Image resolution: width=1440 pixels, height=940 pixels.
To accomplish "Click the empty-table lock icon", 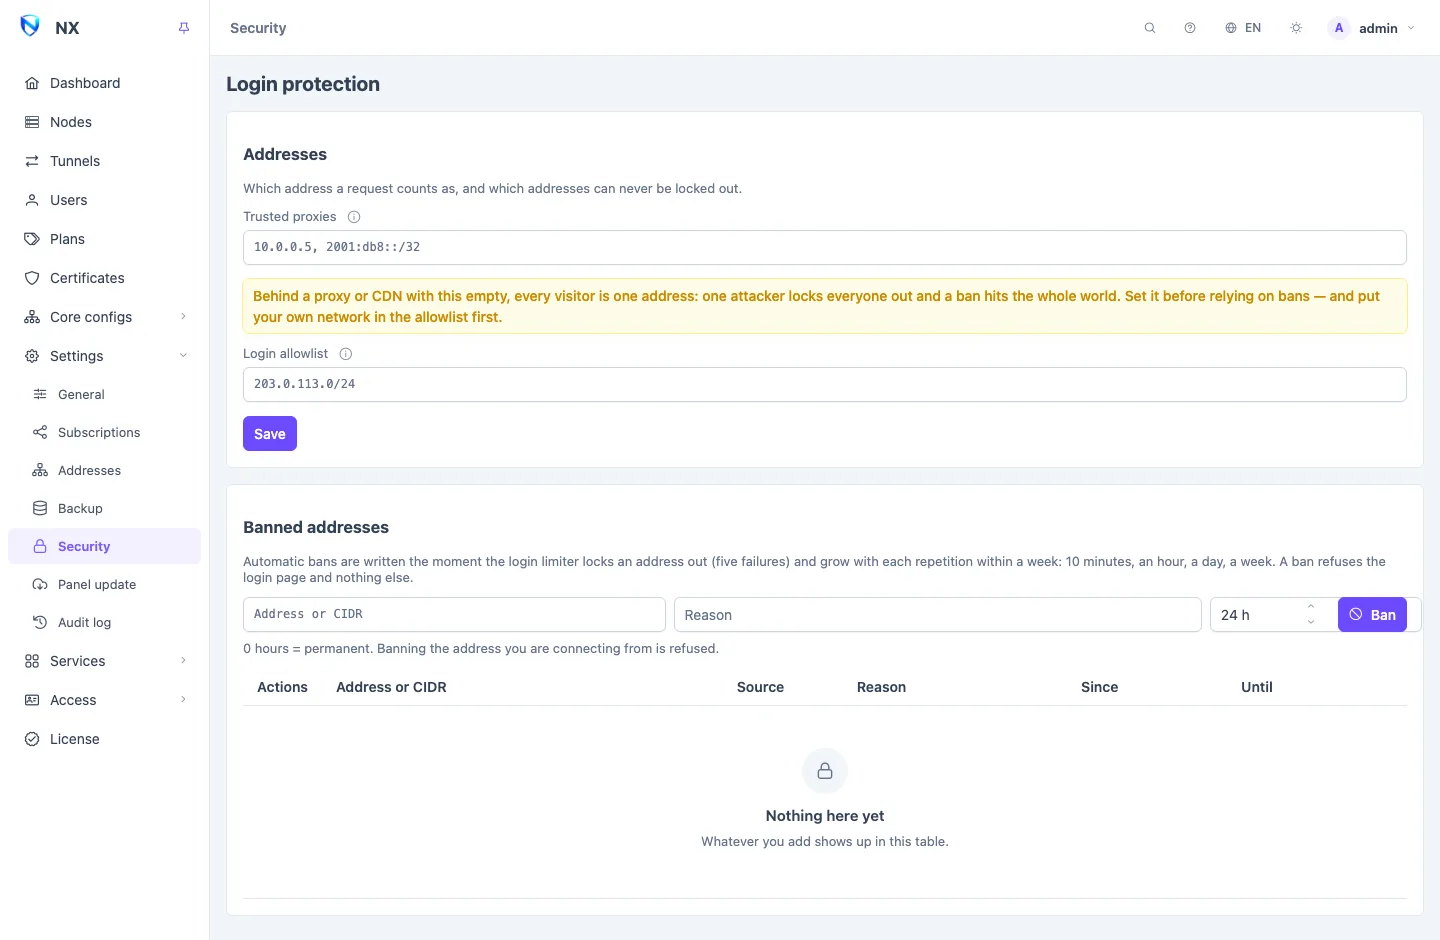I will click(x=825, y=771).
